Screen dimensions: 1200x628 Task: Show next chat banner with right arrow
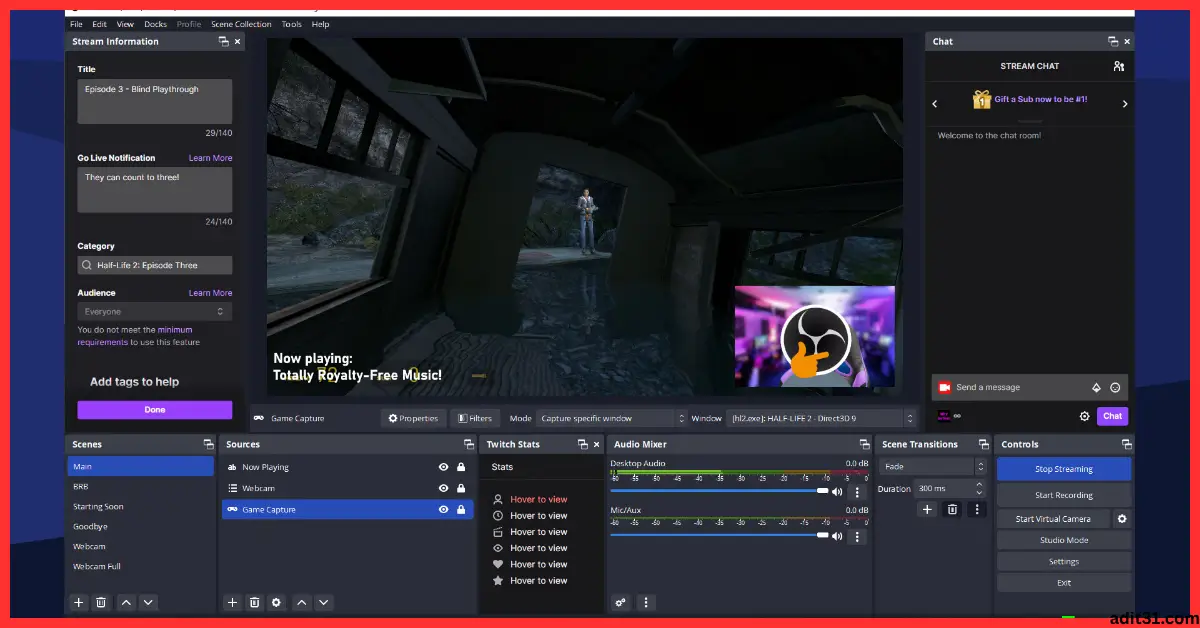1124,103
